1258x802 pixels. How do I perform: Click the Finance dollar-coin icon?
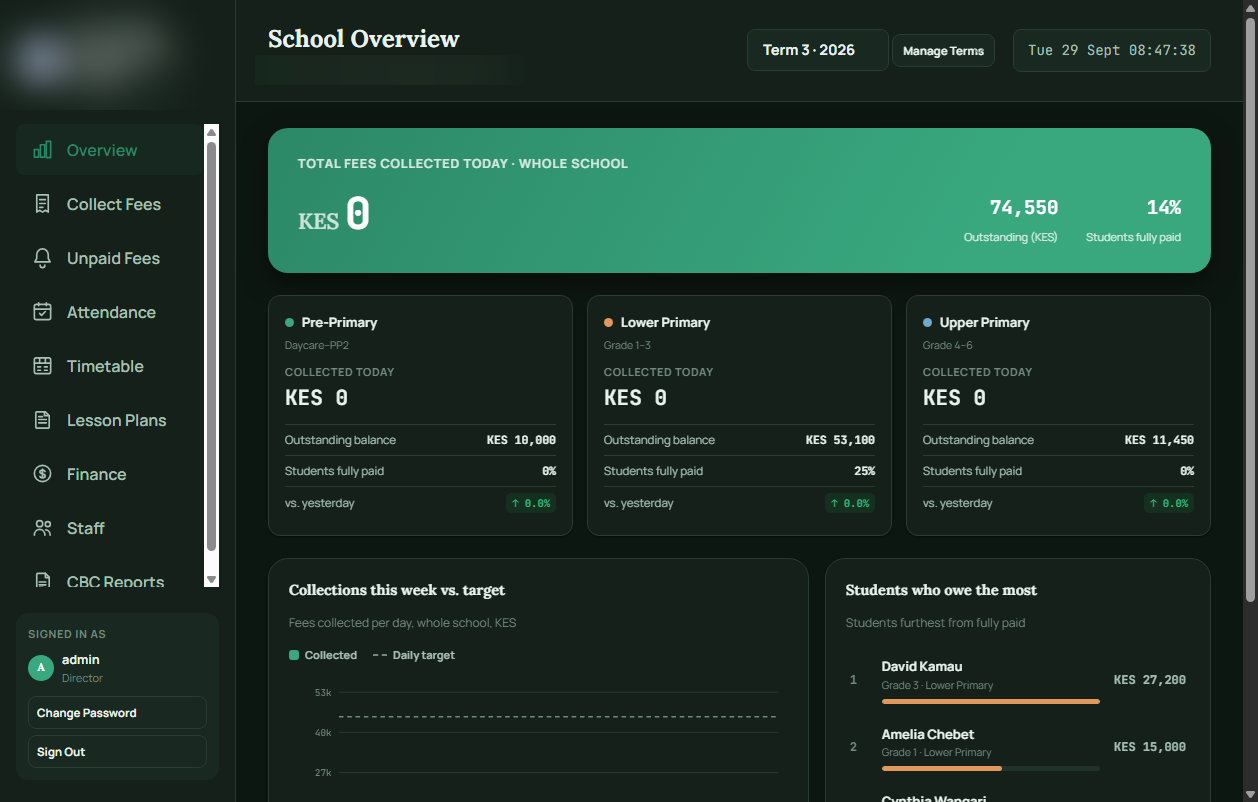(x=42, y=474)
